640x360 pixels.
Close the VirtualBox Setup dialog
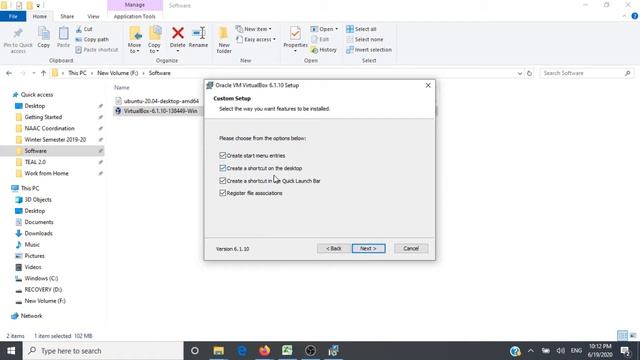click(x=428, y=85)
